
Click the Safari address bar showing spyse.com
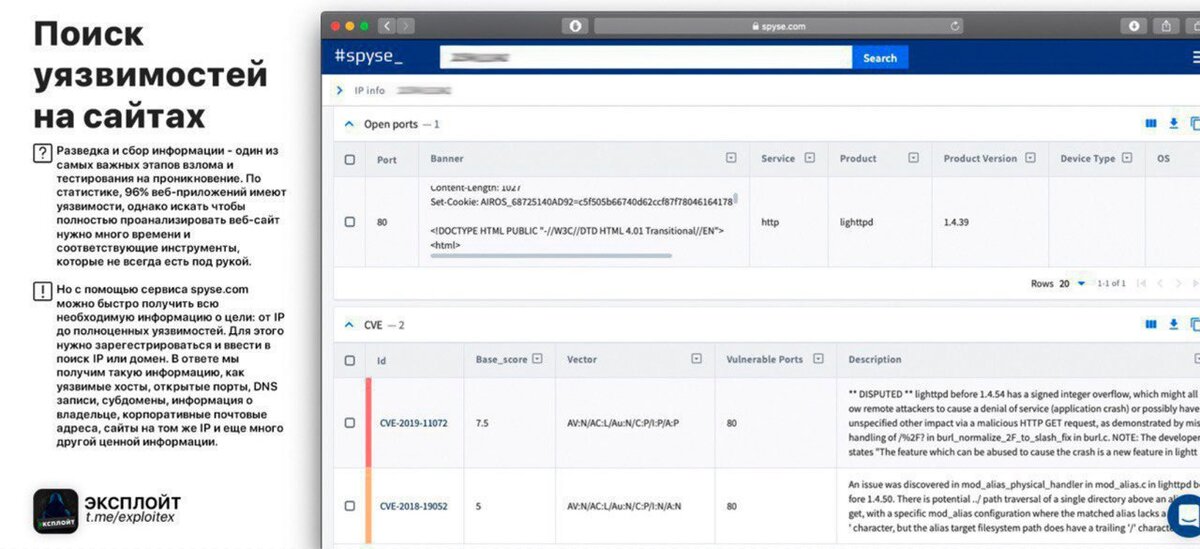click(x=781, y=26)
